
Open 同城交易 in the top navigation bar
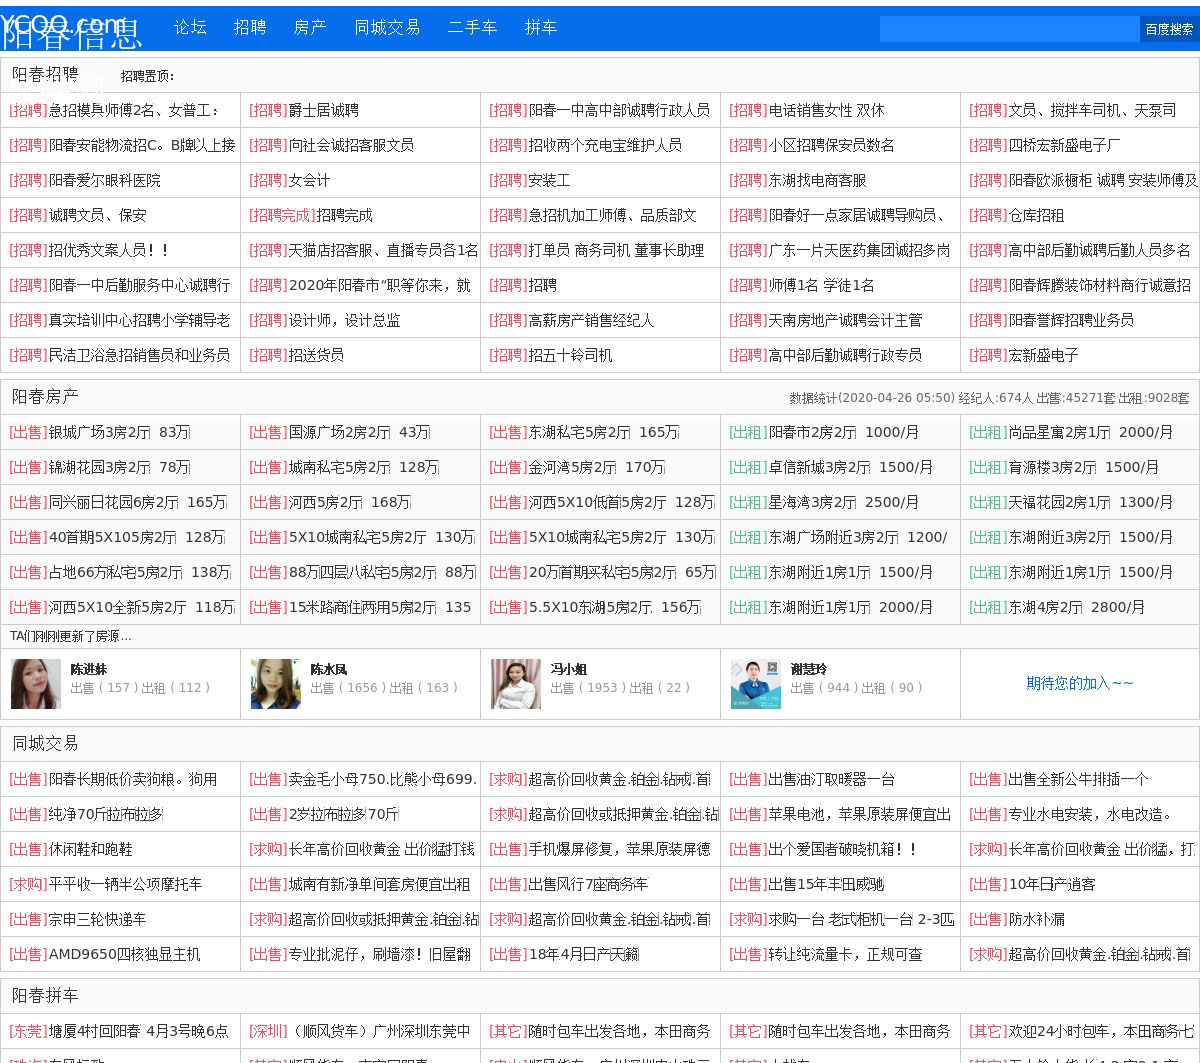(x=387, y=28)
